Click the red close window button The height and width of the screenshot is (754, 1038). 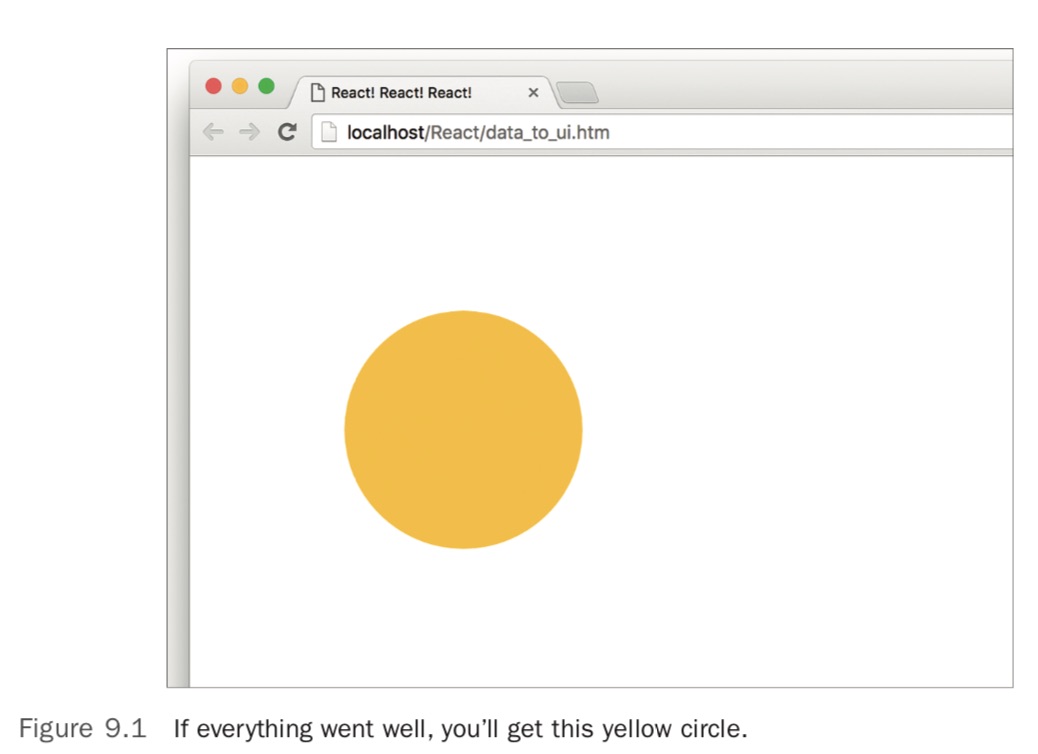point(213,86)
